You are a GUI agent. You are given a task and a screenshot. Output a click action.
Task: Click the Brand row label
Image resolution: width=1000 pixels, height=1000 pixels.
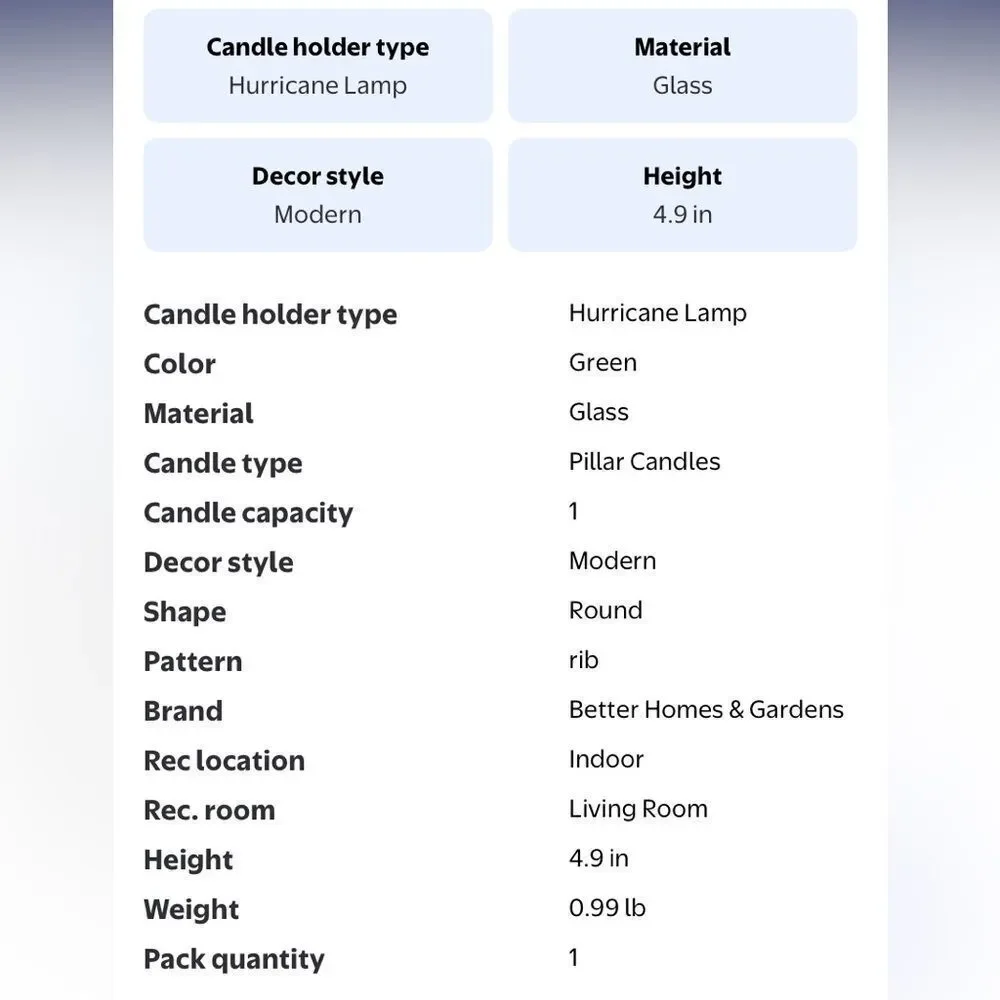pos(183,711)
